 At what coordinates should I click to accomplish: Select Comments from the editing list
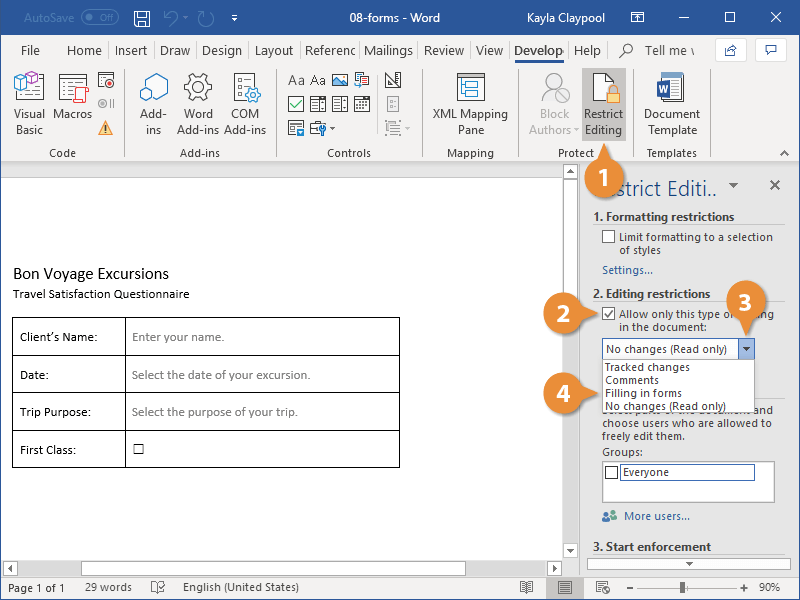coord(632,380)
